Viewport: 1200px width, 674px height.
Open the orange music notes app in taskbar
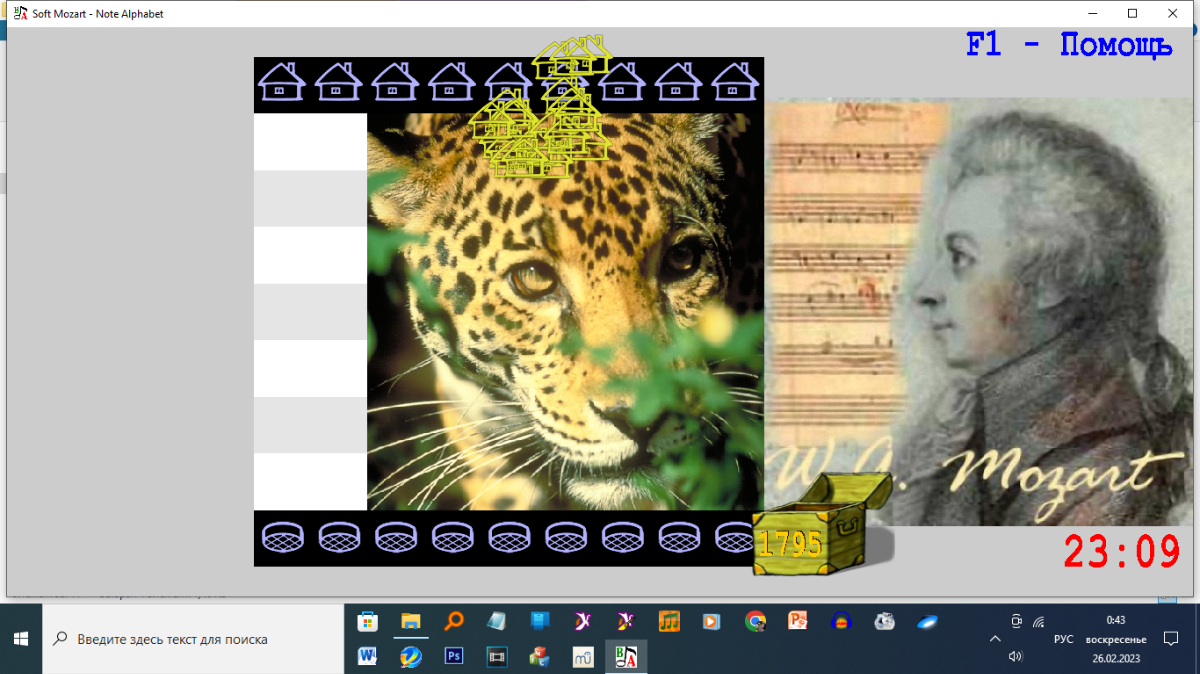(669, 621)
